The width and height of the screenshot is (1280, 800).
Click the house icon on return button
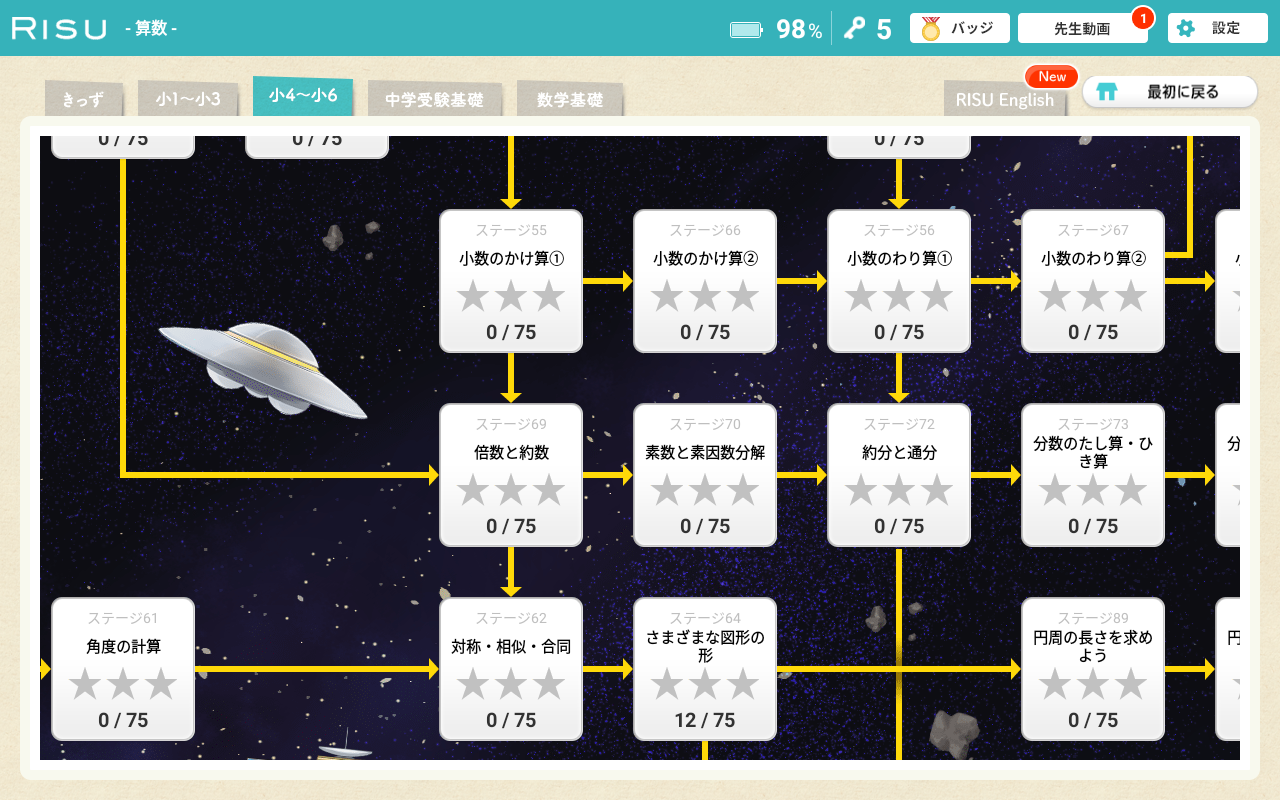pos(1106,92)
